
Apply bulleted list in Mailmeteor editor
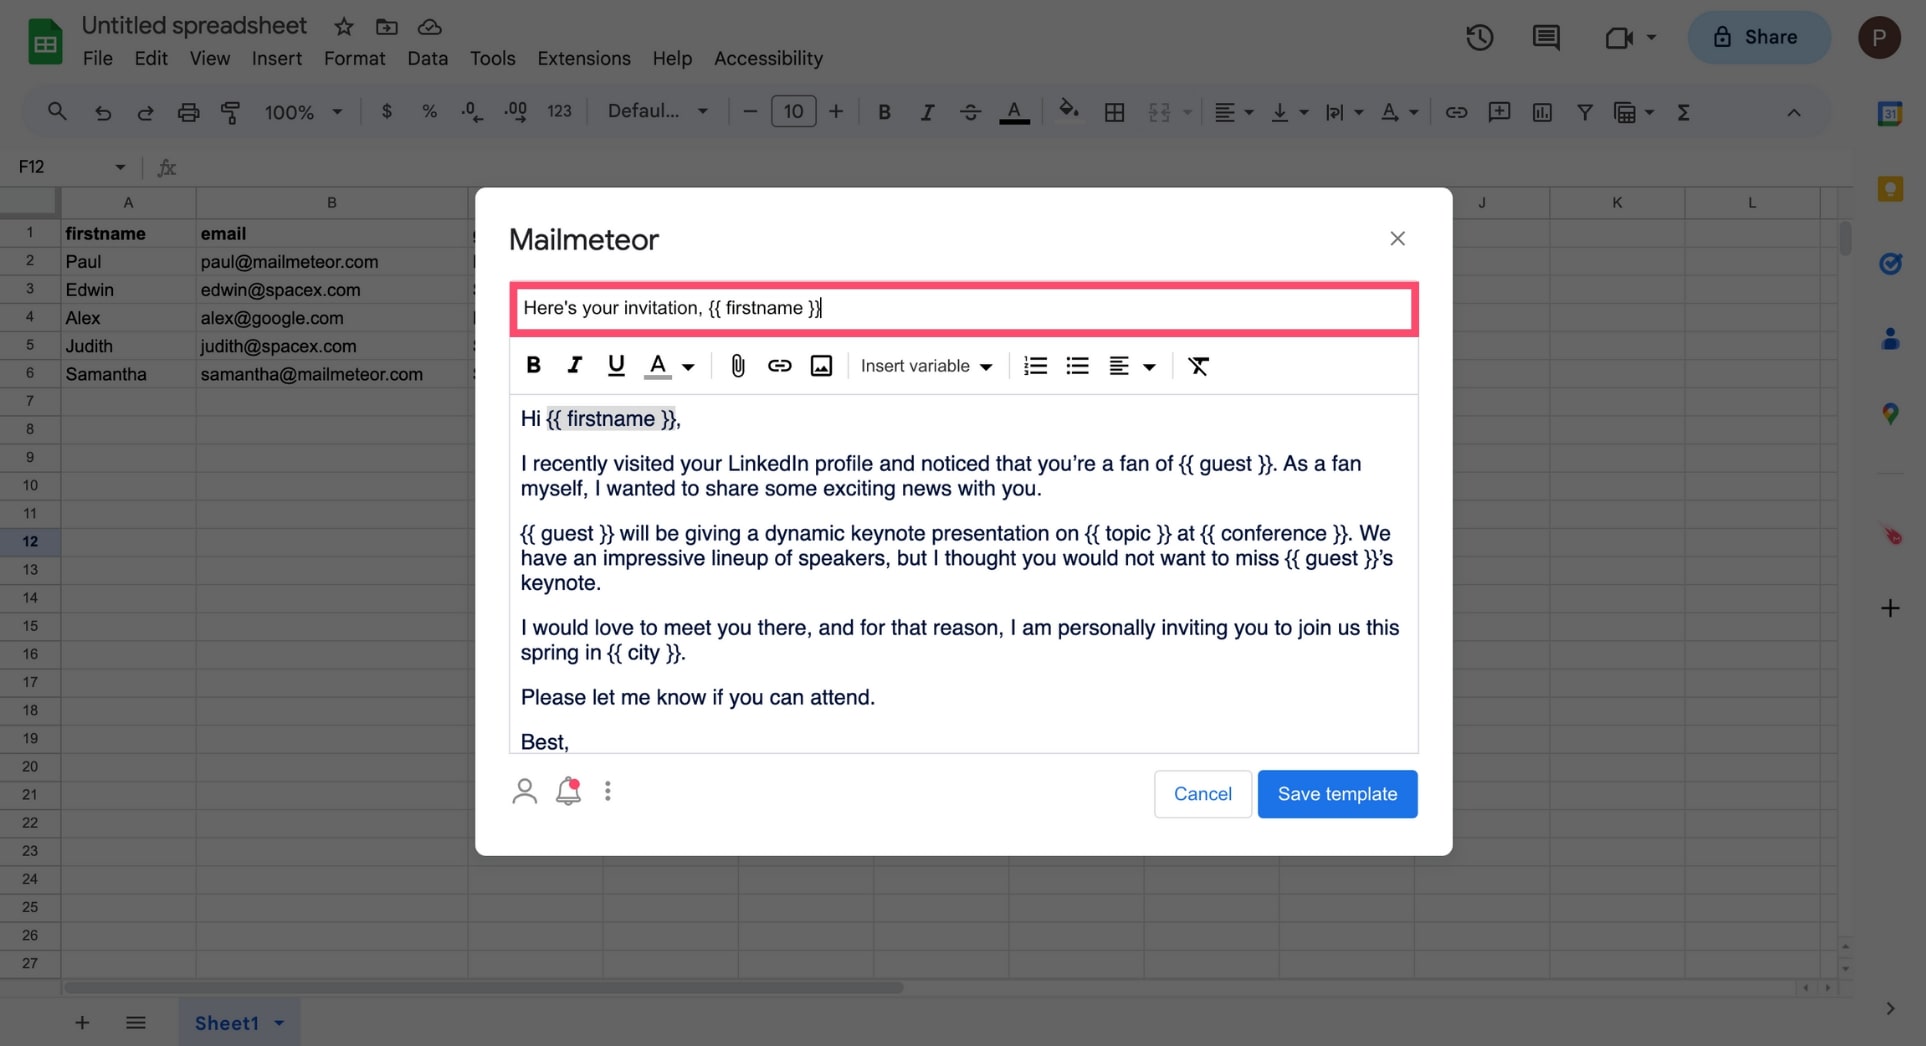pyautogui.click(x=1077, y=366)
